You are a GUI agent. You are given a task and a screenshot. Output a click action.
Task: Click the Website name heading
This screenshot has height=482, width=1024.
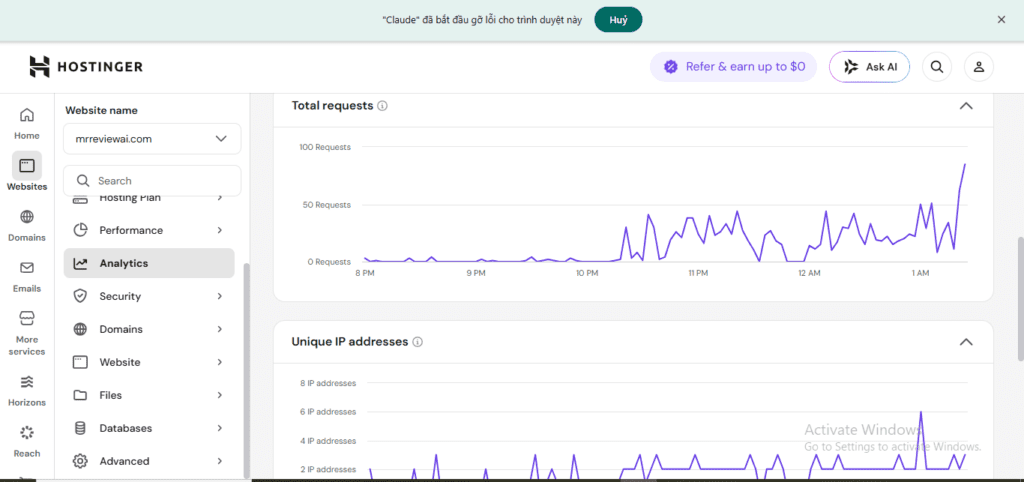pyautogui.click(x=101, y=110)
